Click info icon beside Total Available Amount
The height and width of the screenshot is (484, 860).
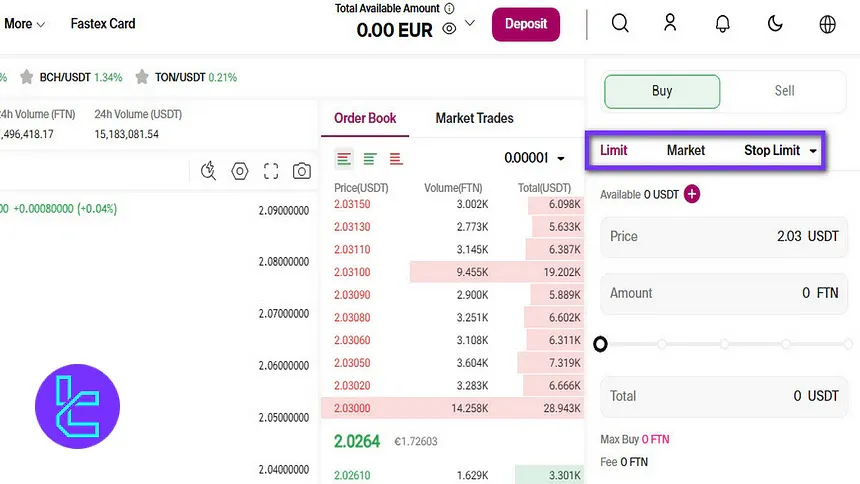click(x=449, y=8)
